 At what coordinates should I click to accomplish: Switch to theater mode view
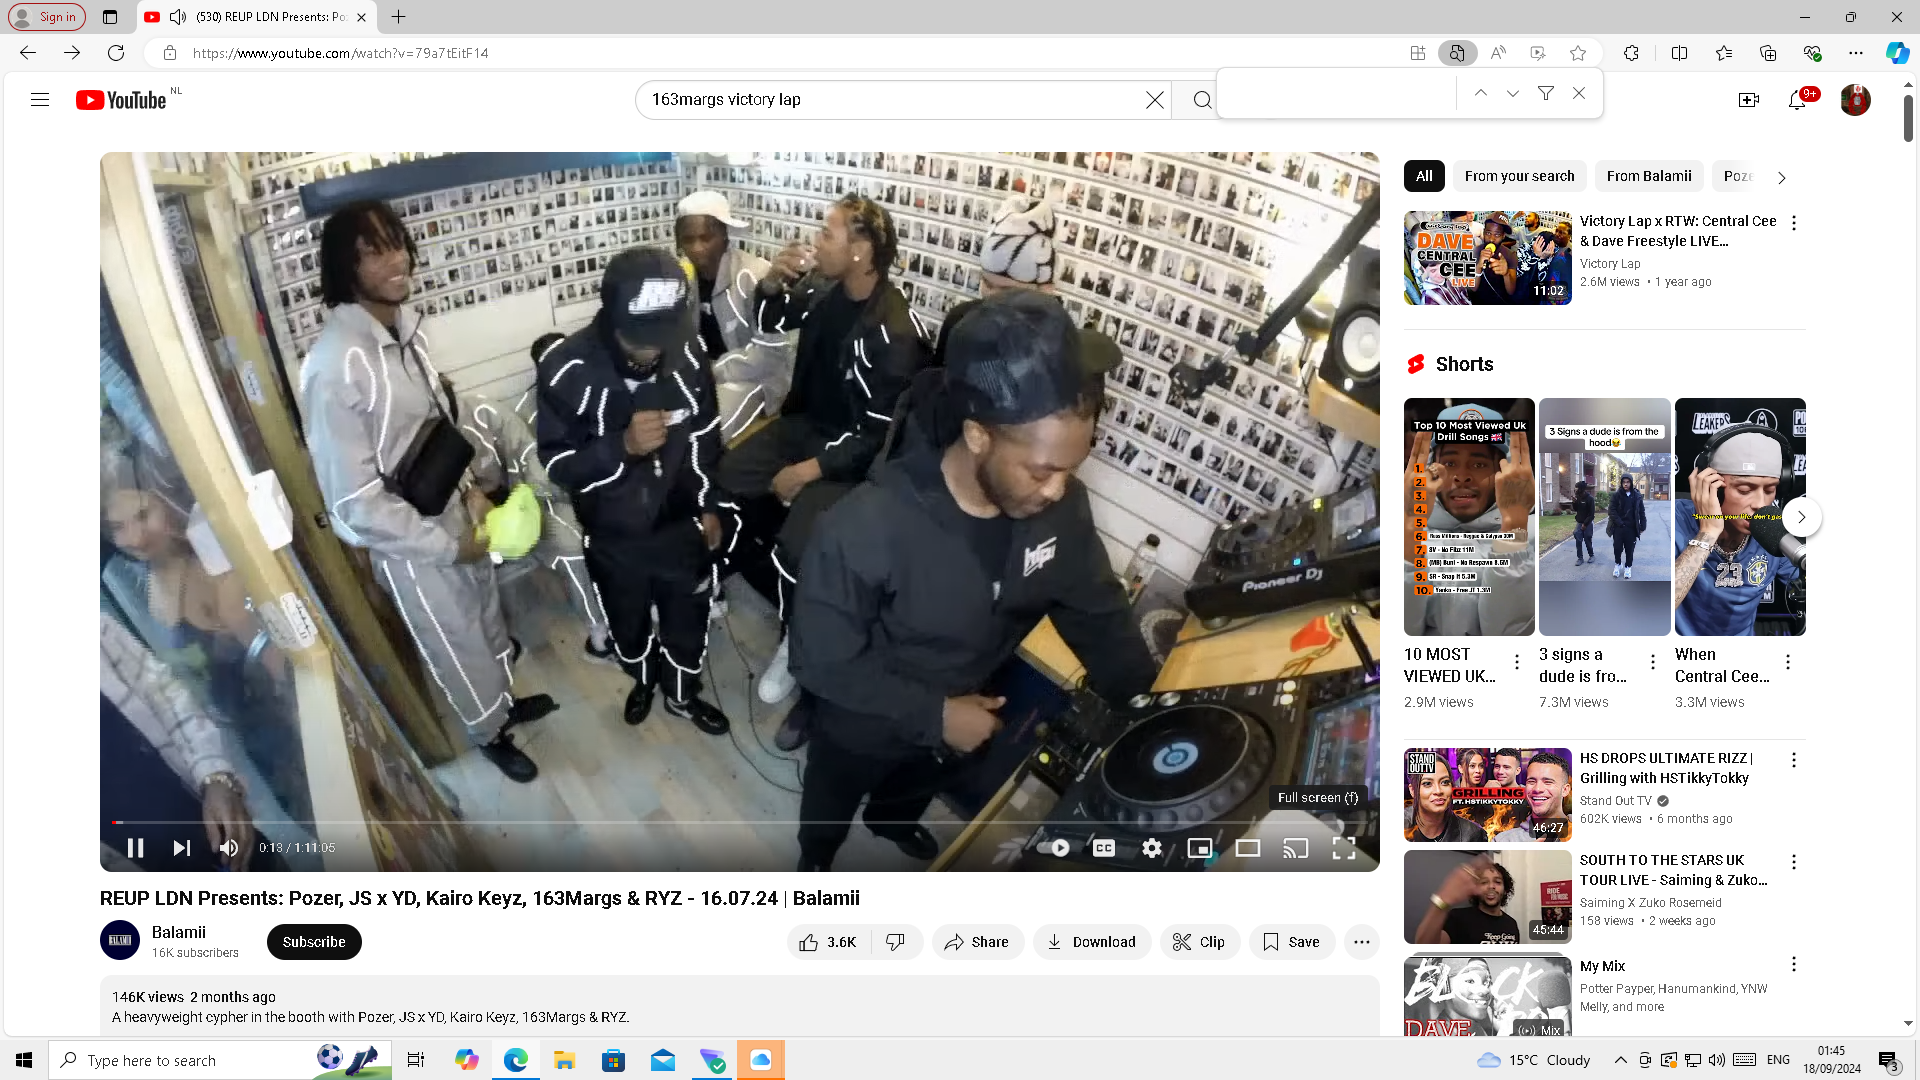pos(1247,848)
